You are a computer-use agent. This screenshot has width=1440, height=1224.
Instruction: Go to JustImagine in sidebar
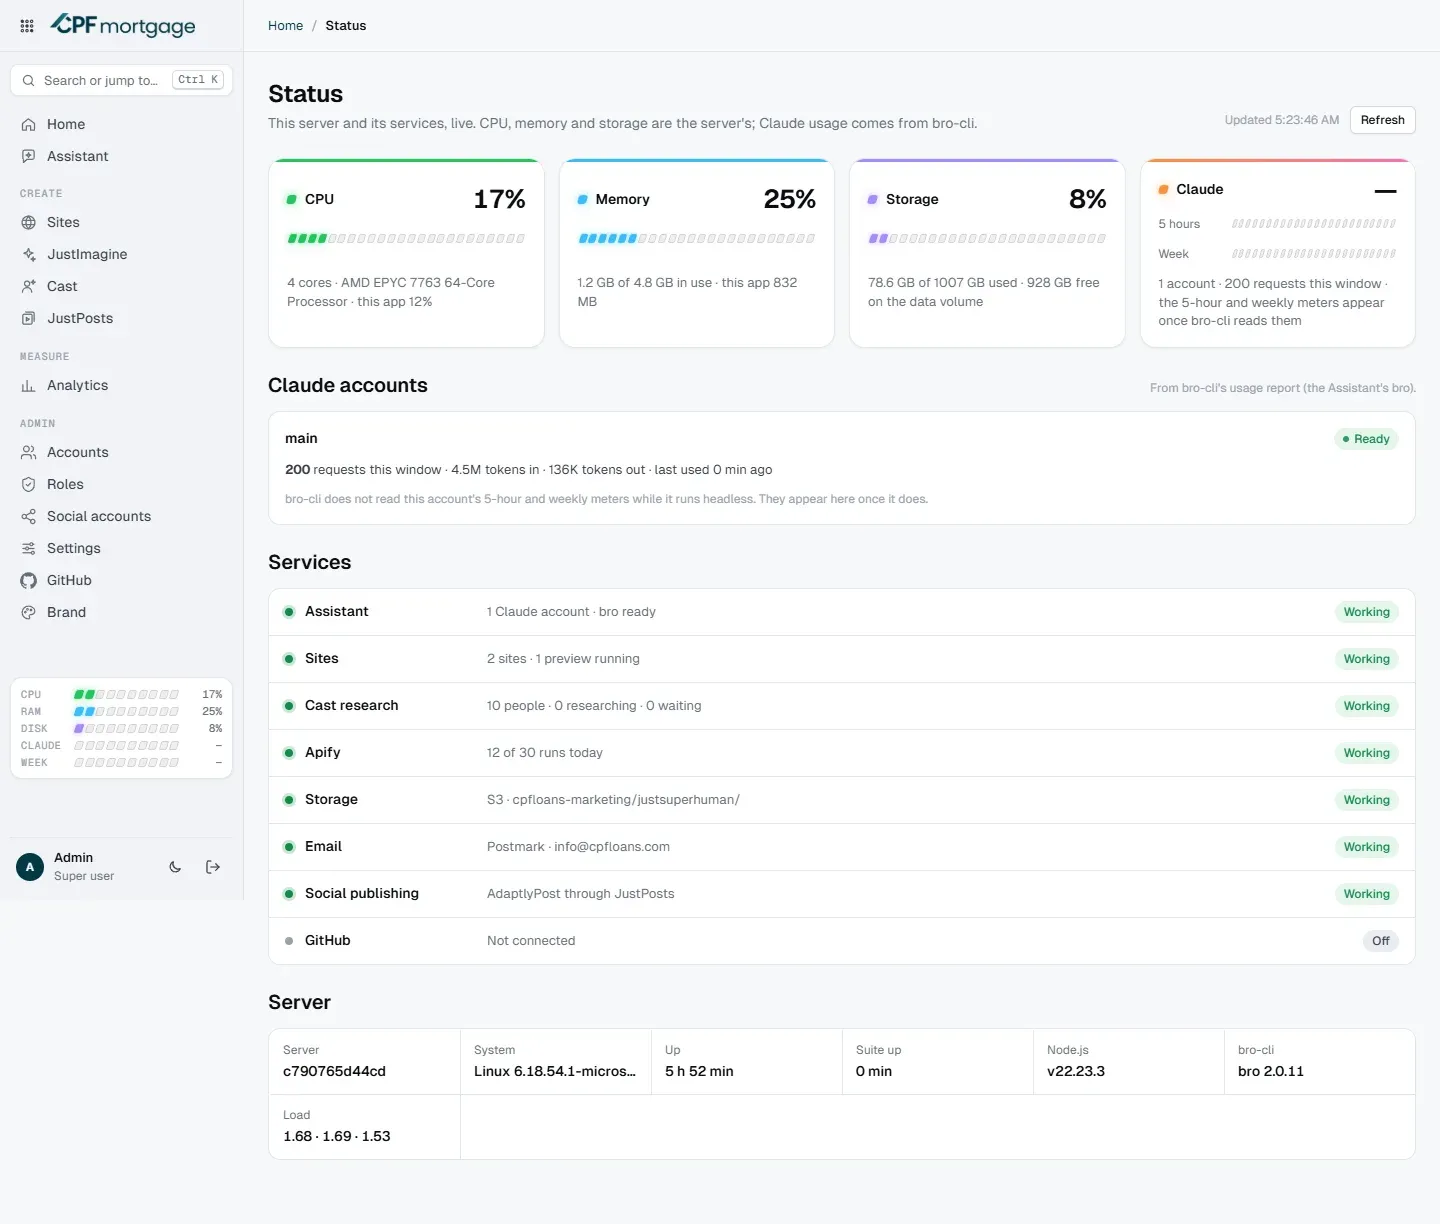[121, 254]
